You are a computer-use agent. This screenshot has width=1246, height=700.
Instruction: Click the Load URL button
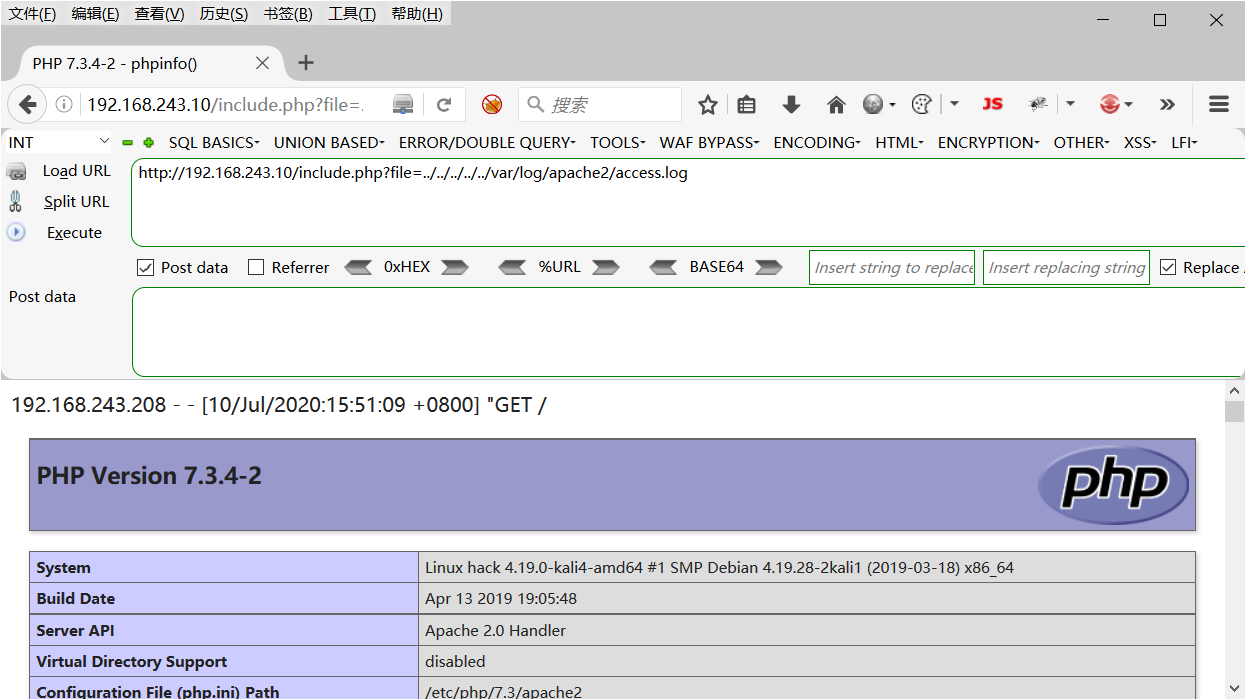77,171
